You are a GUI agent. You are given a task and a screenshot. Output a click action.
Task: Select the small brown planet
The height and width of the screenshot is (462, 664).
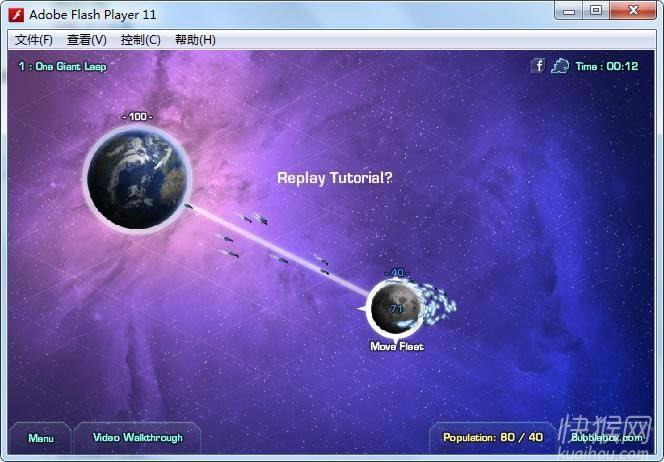[x=393, y=307]
